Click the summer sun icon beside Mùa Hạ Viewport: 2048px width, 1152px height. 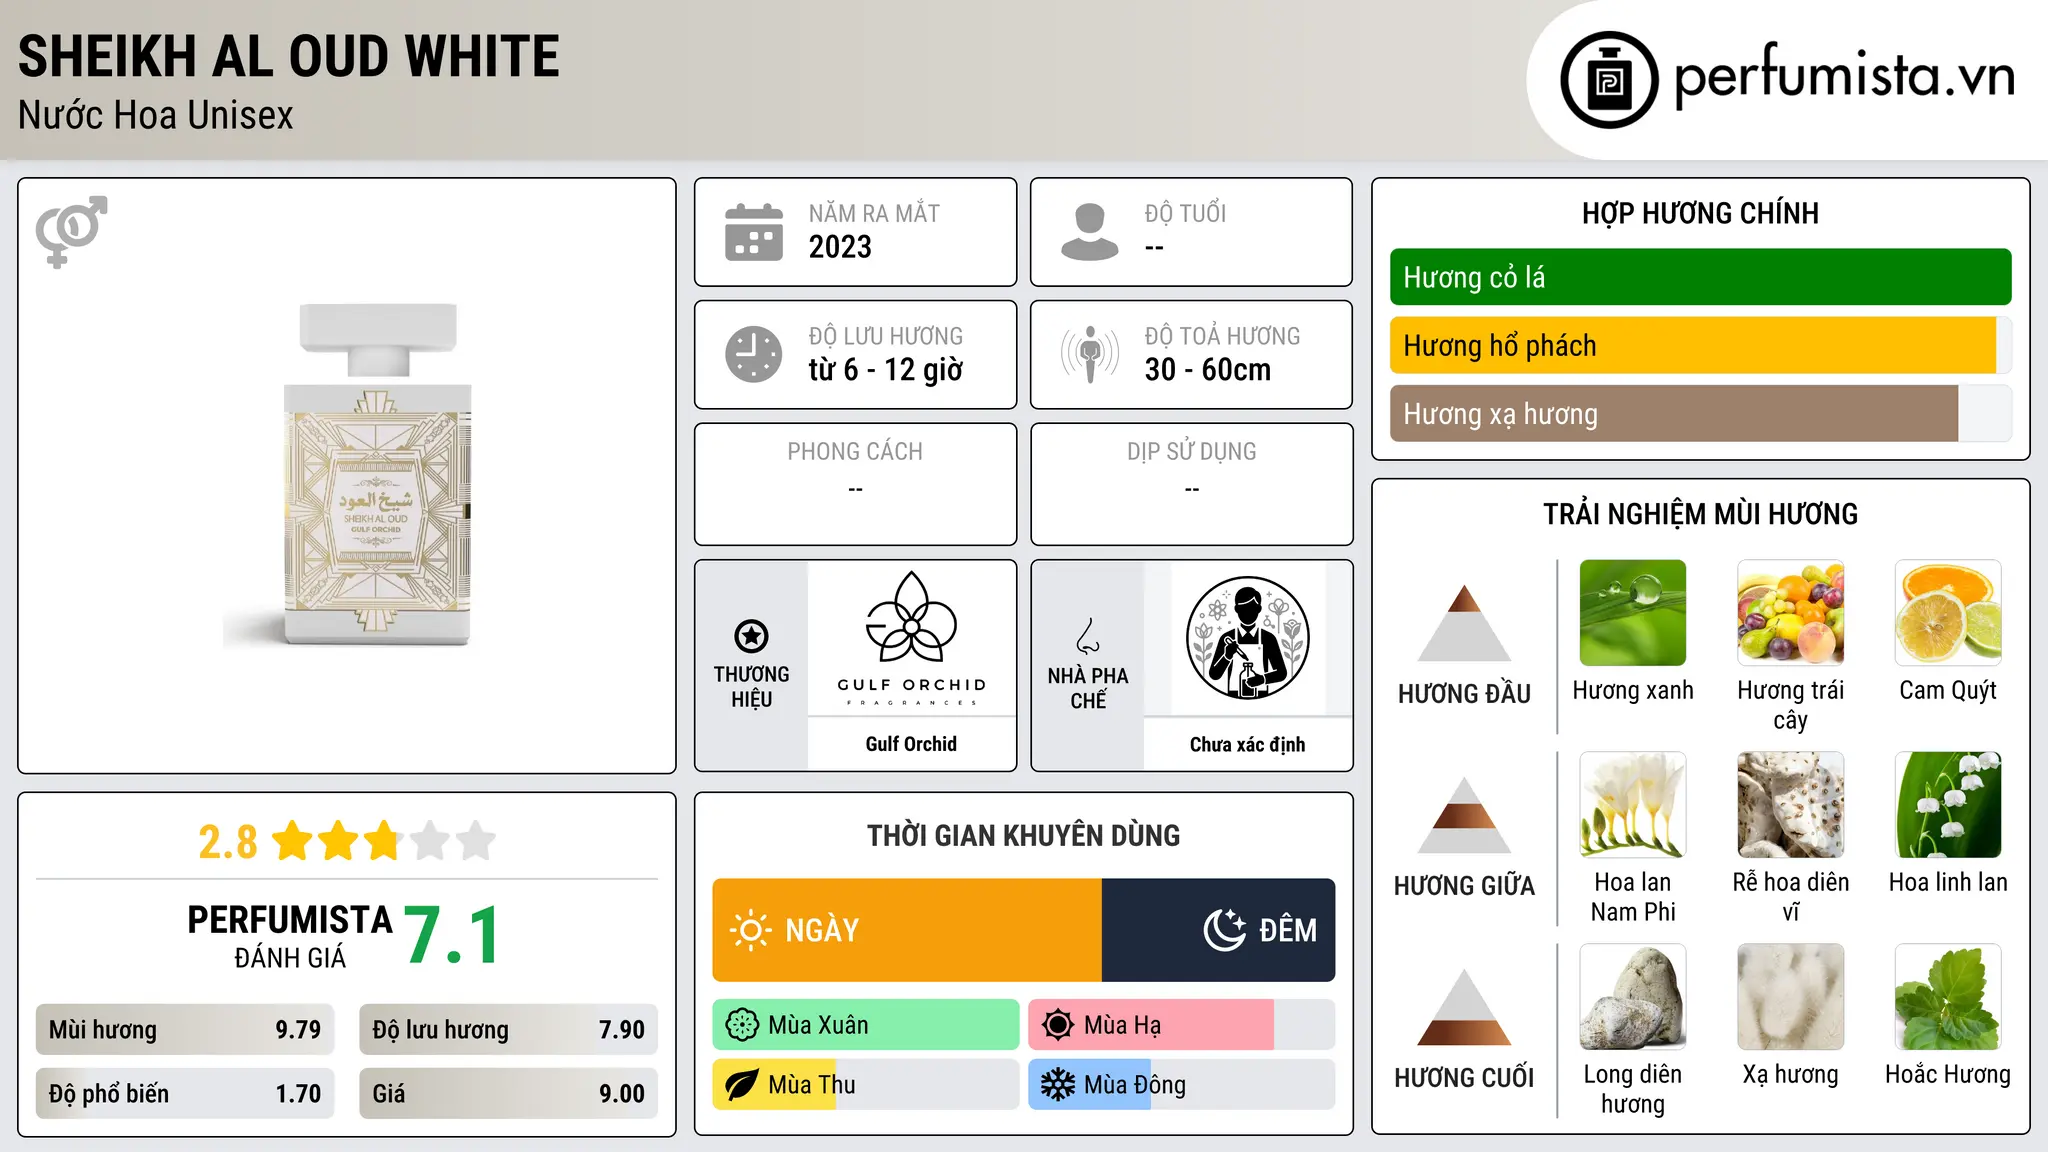[1058, 1025]
